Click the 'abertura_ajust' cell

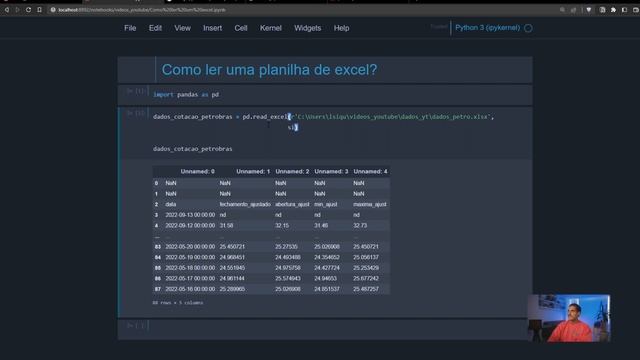(292, 204)
